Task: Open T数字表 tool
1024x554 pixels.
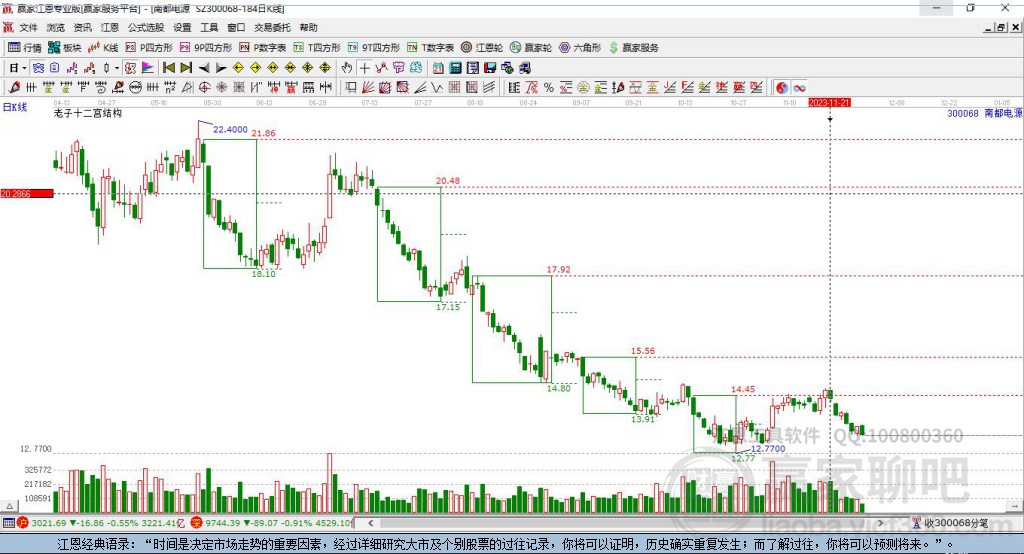Action: pos(430,48)
